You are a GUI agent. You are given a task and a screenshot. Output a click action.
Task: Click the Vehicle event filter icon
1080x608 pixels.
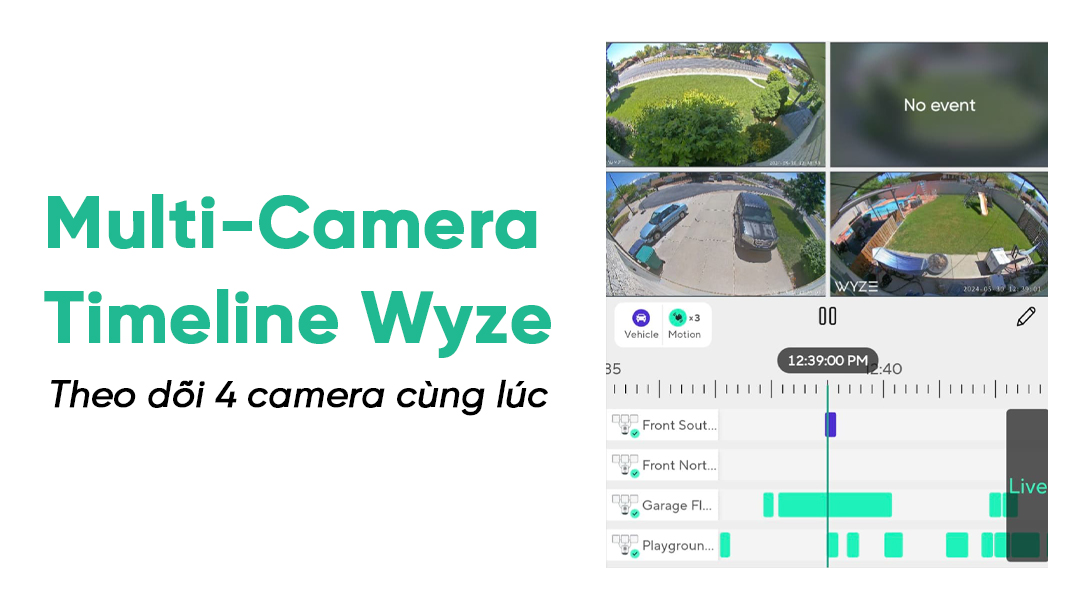coord(641,317)
